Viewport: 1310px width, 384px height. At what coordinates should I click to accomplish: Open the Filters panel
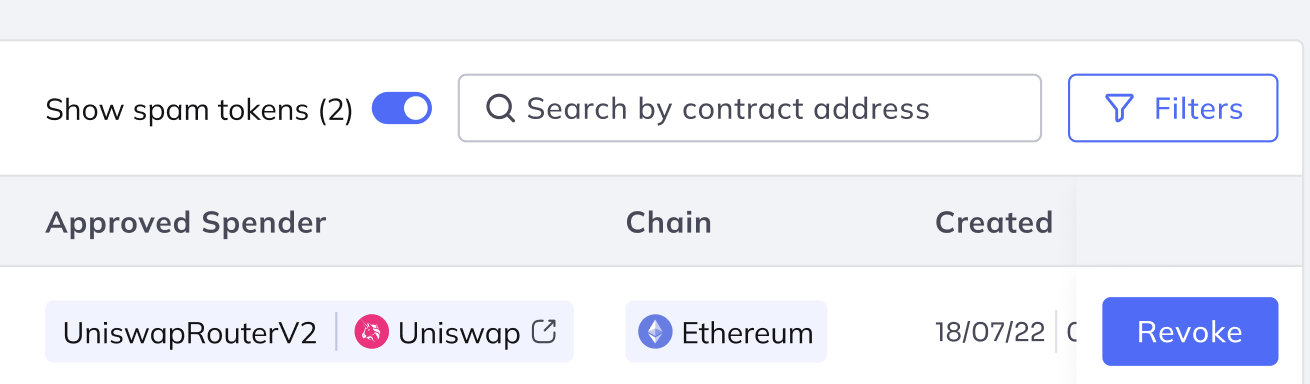(1173, 108)
